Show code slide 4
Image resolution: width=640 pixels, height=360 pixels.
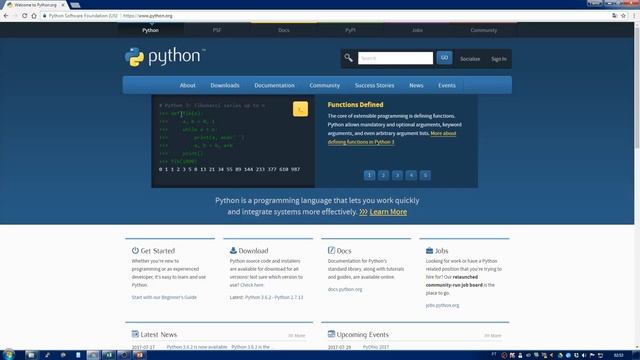[x=411, y=175]
